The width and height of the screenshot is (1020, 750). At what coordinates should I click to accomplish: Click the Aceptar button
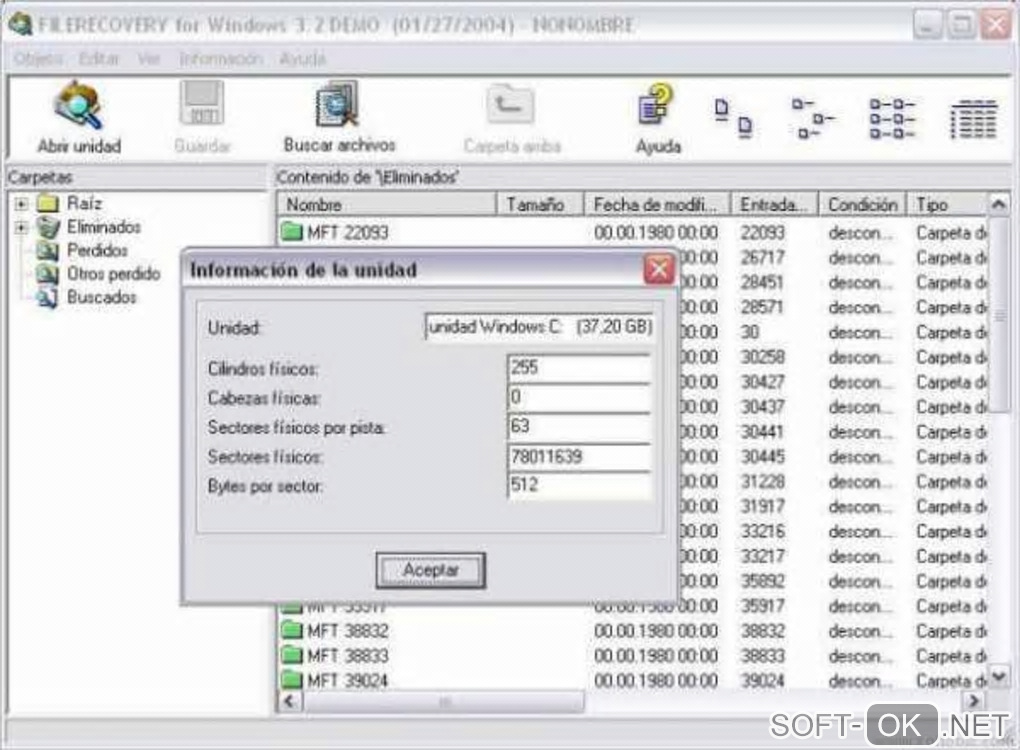pyautogui.click(x=431, y=570)
